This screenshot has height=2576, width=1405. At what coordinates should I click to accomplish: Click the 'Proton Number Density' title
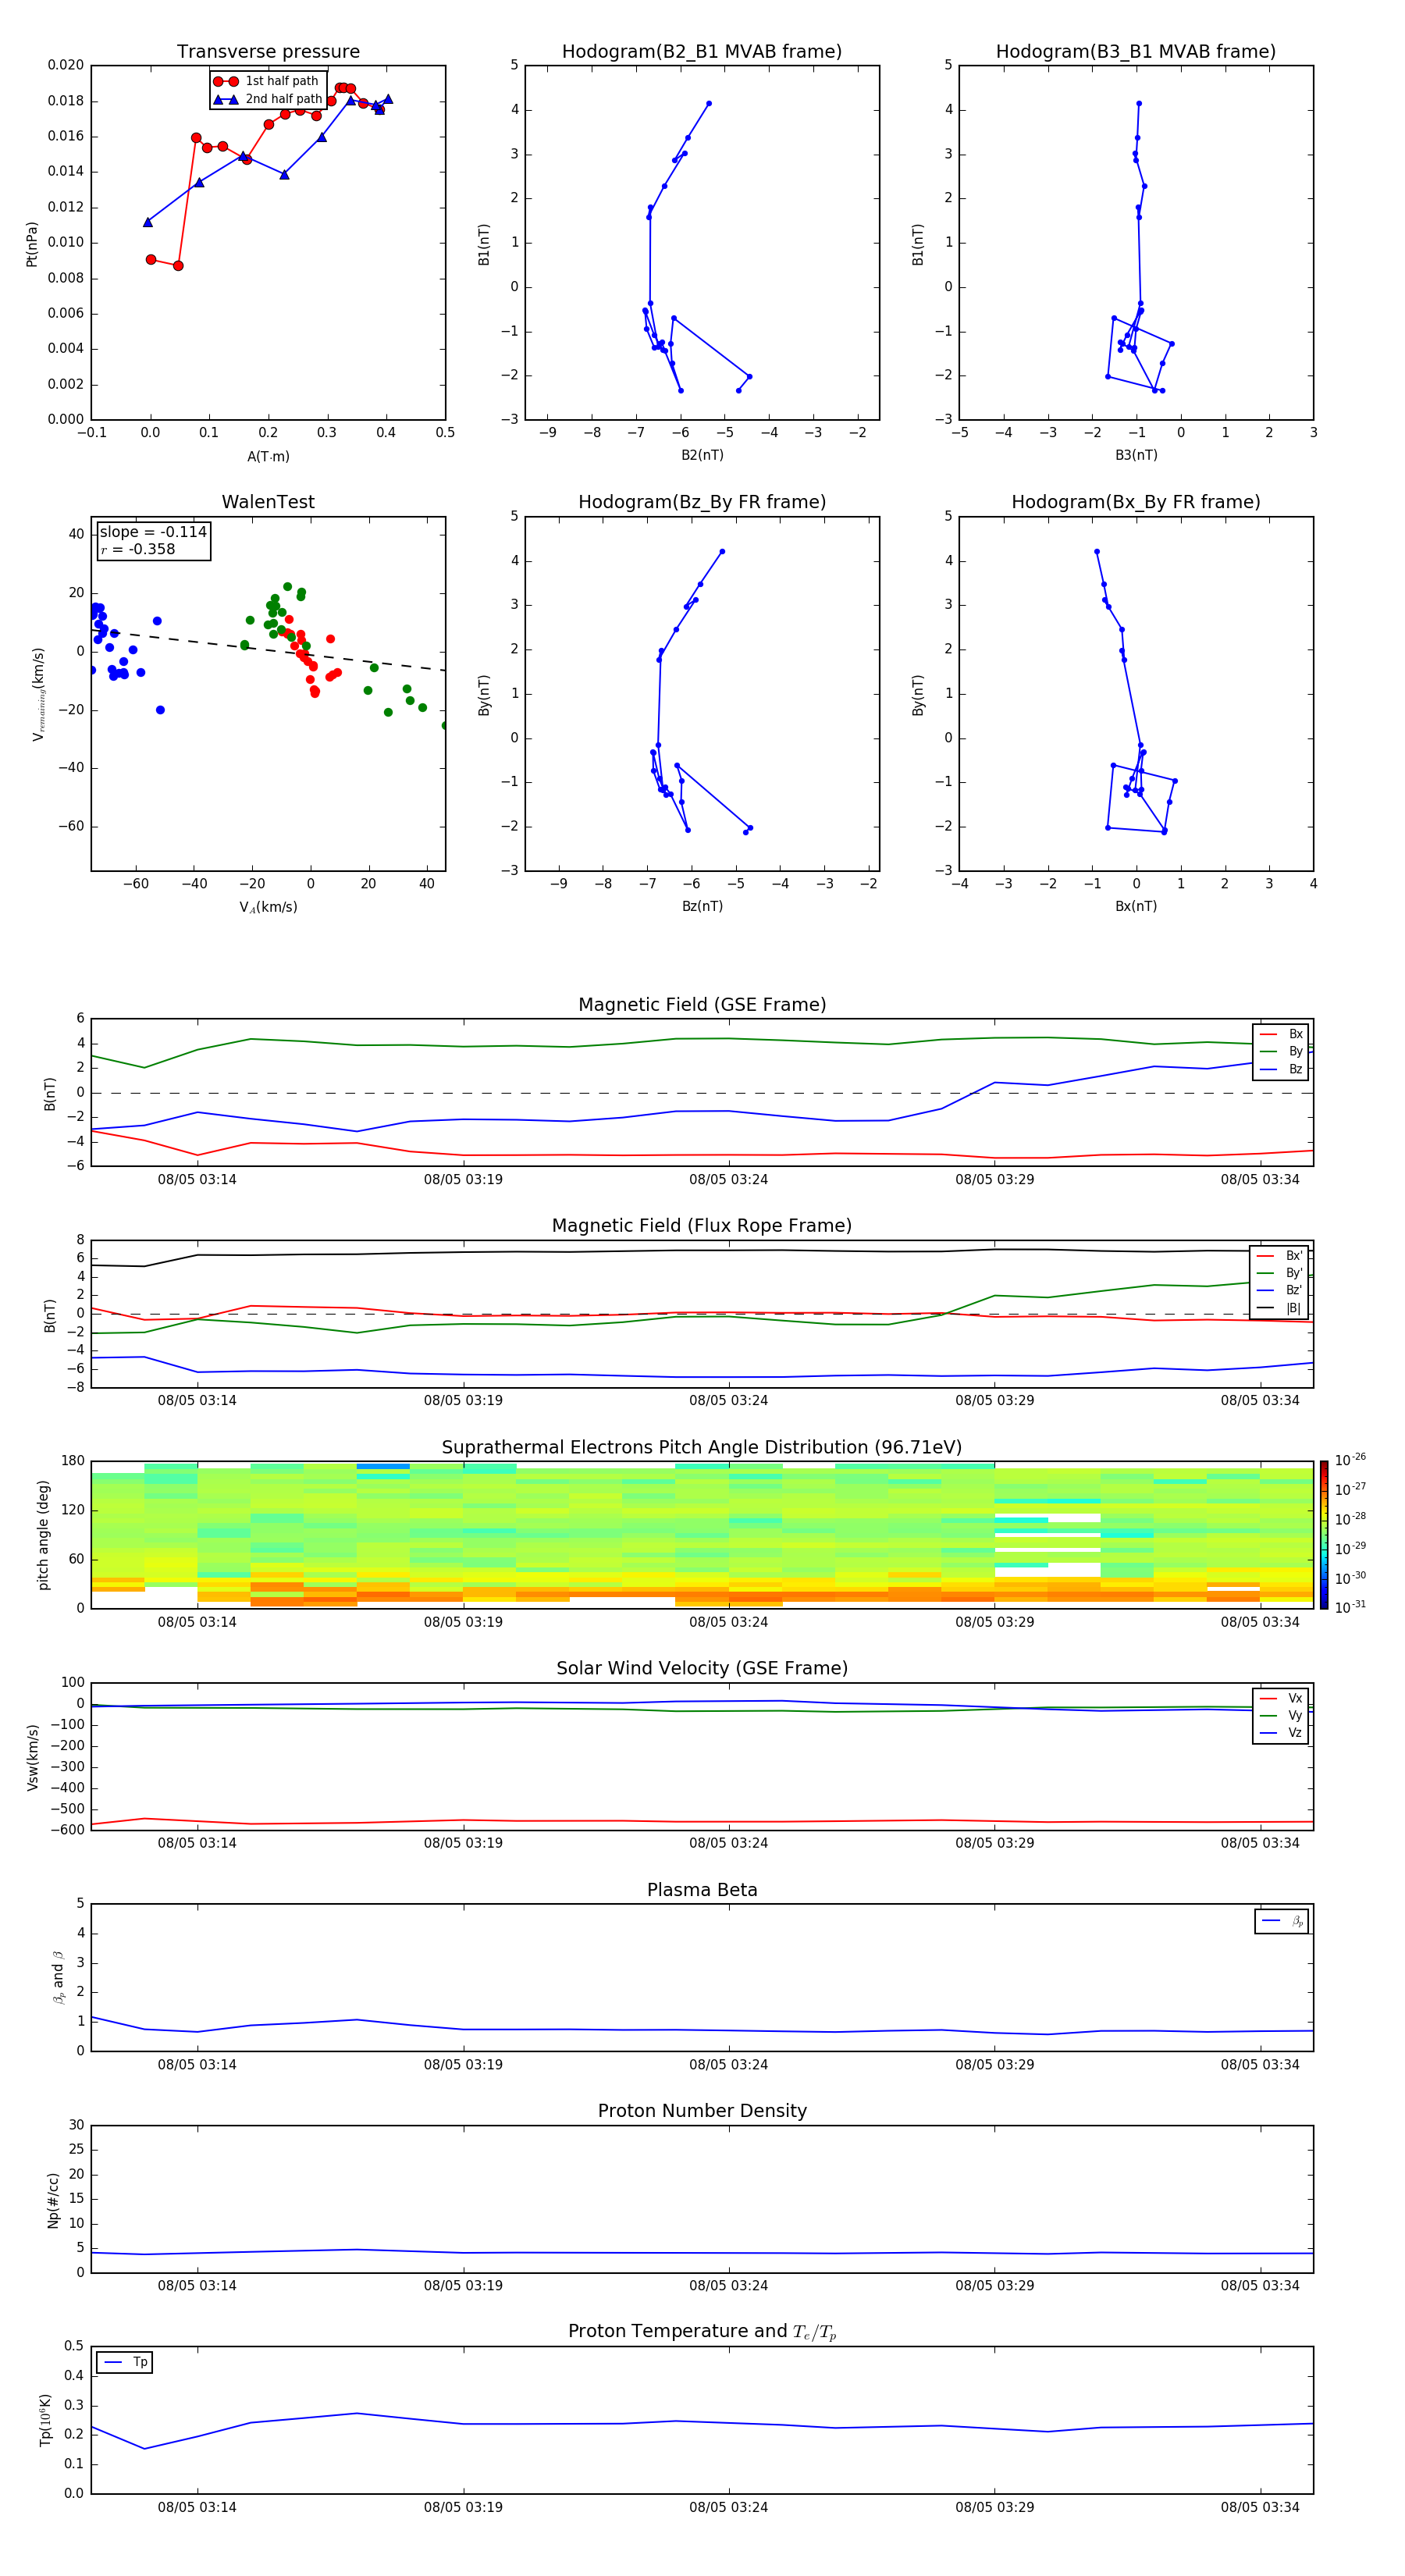pos(702,2111)
